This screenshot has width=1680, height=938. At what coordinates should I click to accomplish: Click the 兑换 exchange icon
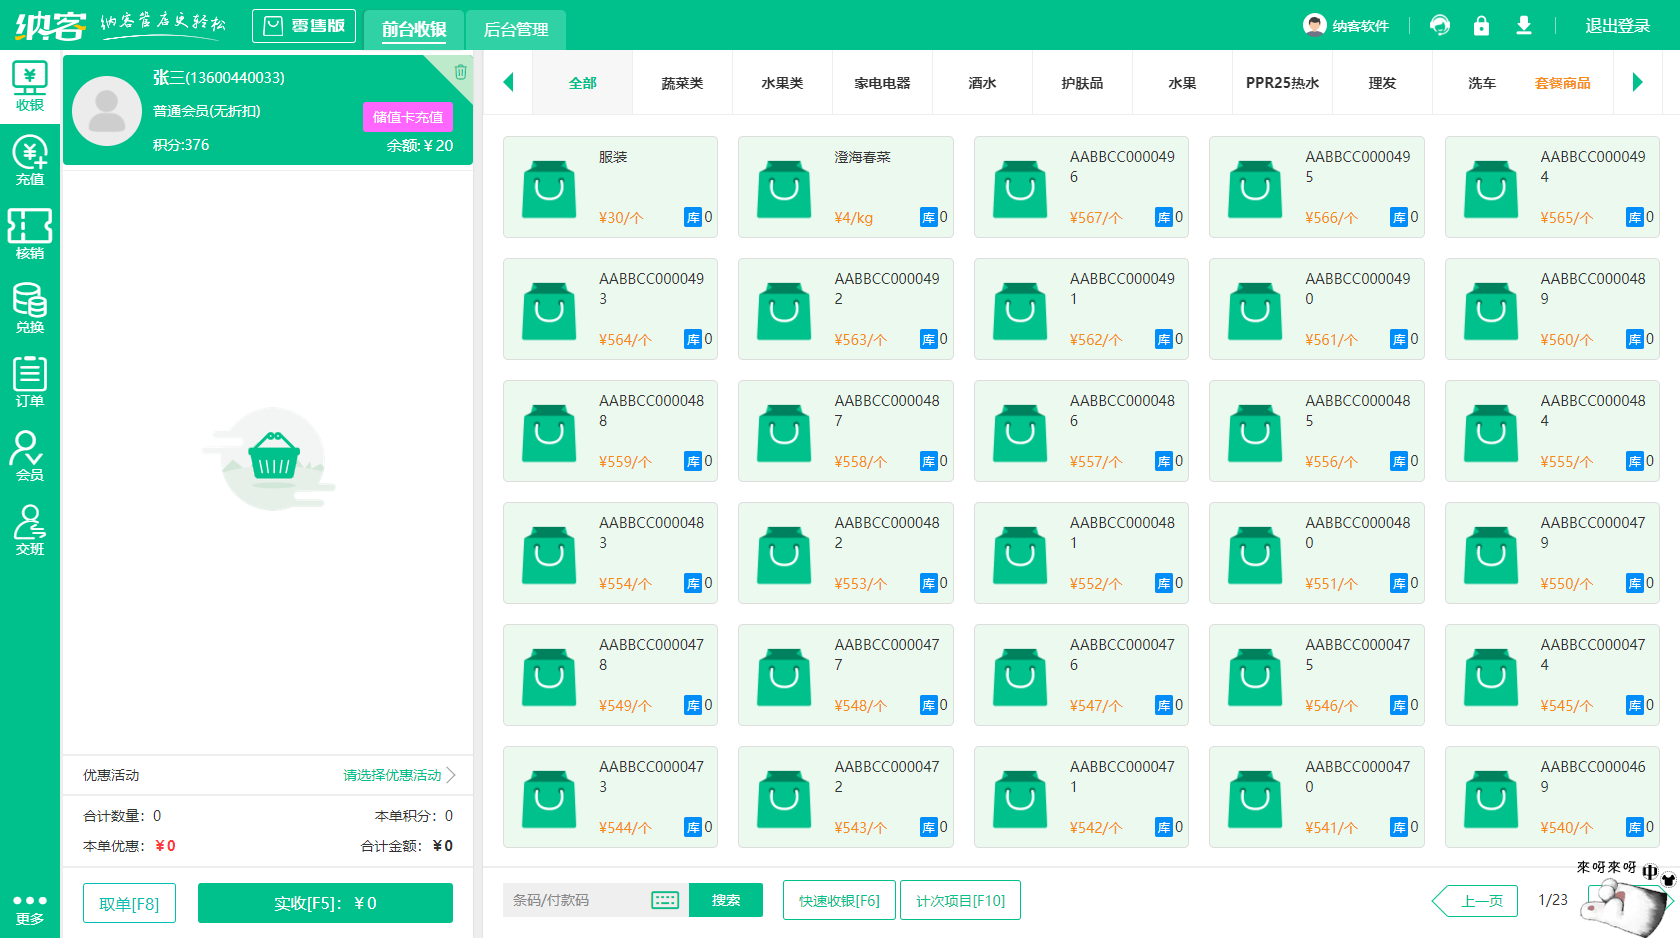click(30, 307)
